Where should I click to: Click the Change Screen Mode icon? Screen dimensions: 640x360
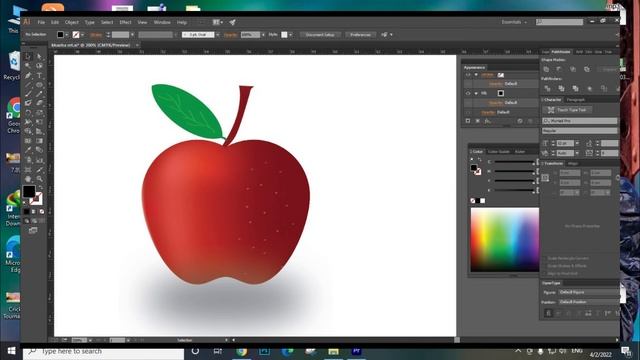[33, 231]
